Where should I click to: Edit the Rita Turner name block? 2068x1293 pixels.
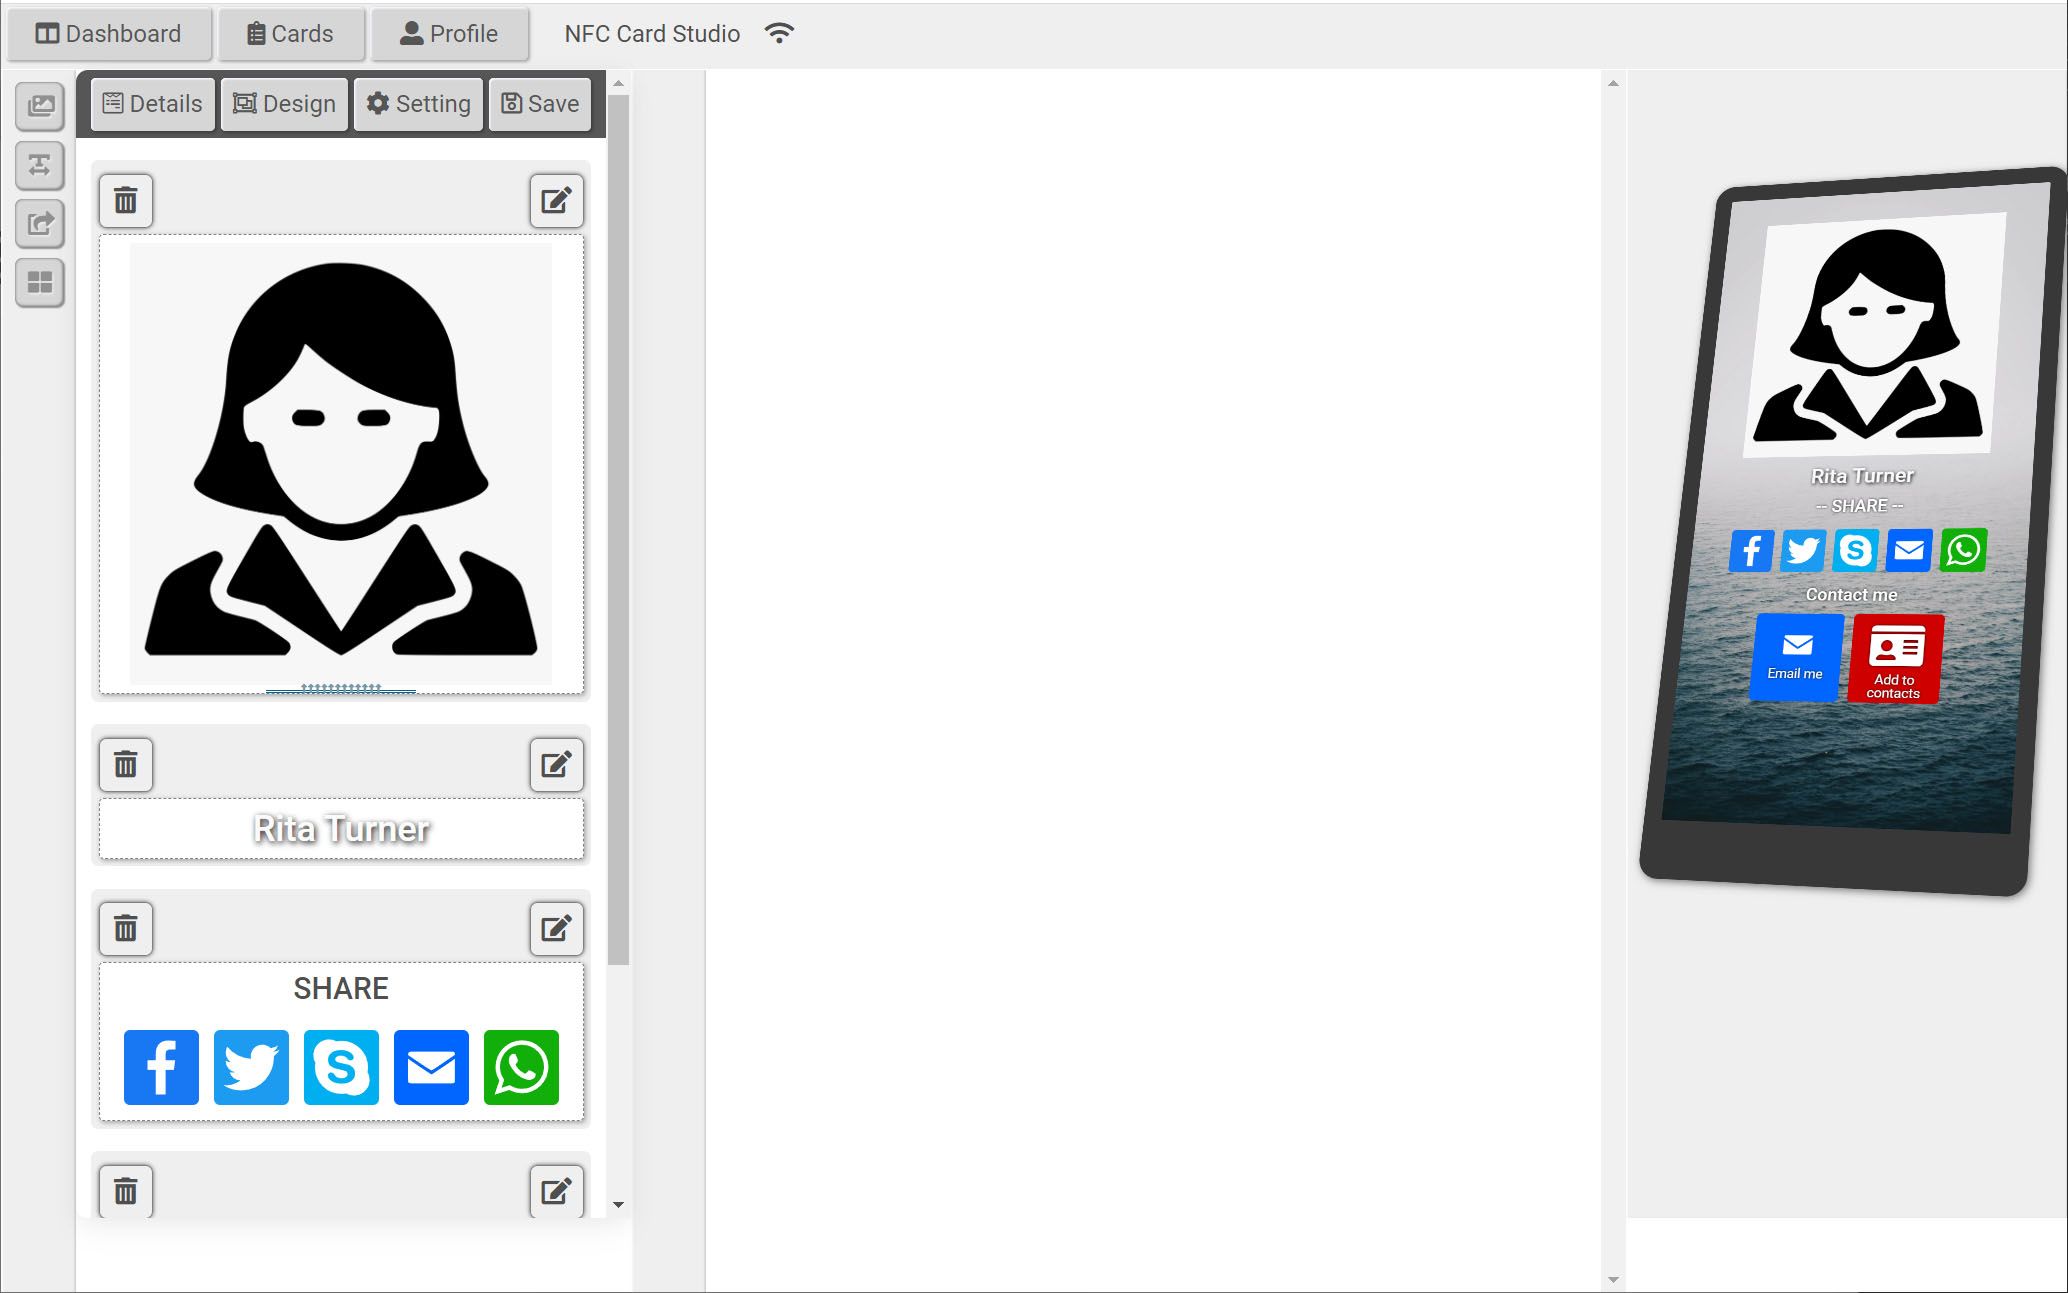(556, 765)
